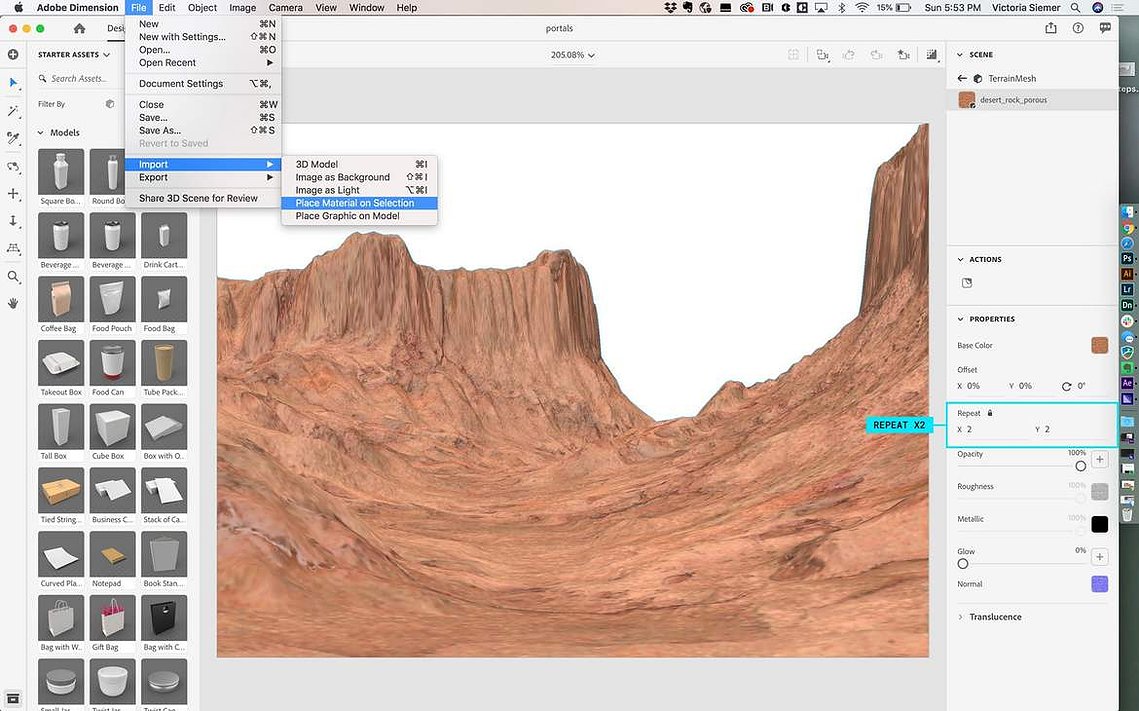Viewport: 1139px width, 711px height.
Task: Click the Glow slider handle
Action: coord(962,564)
